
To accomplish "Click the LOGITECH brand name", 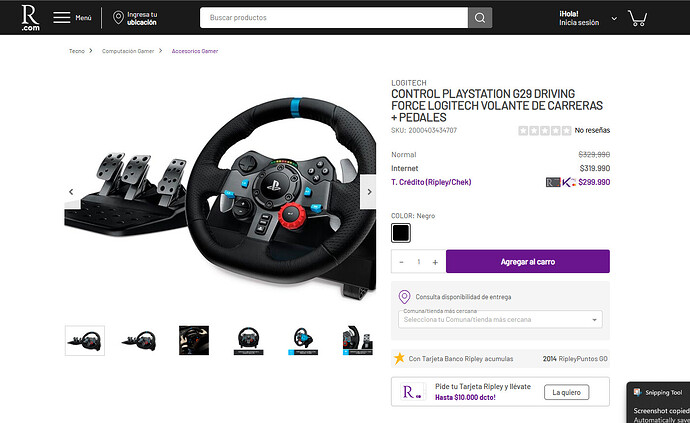I will [409, 83].
